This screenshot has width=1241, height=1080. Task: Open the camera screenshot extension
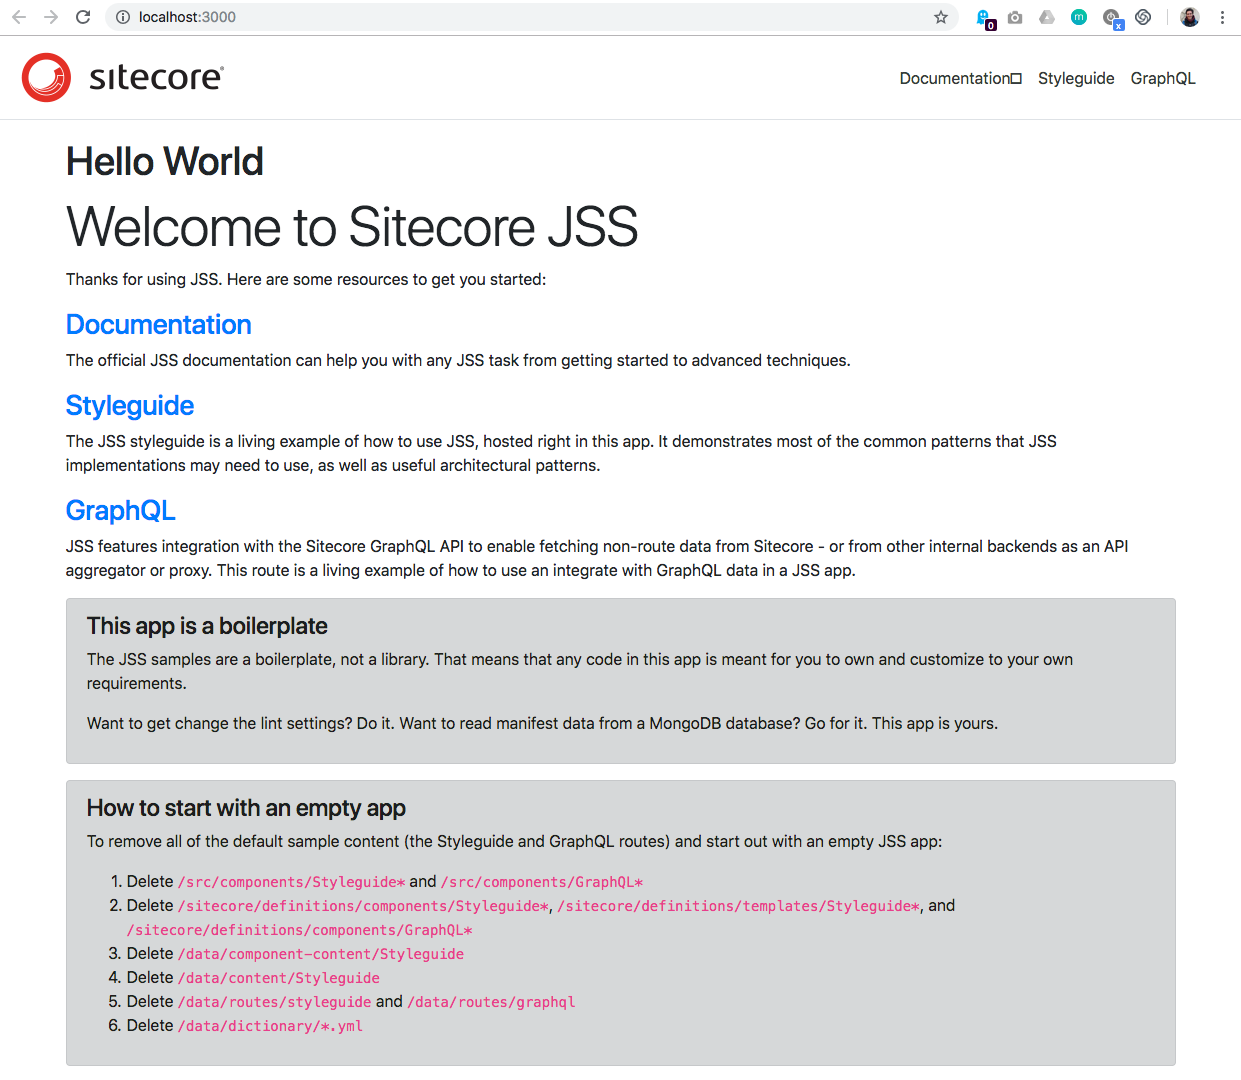(1015, 17)
